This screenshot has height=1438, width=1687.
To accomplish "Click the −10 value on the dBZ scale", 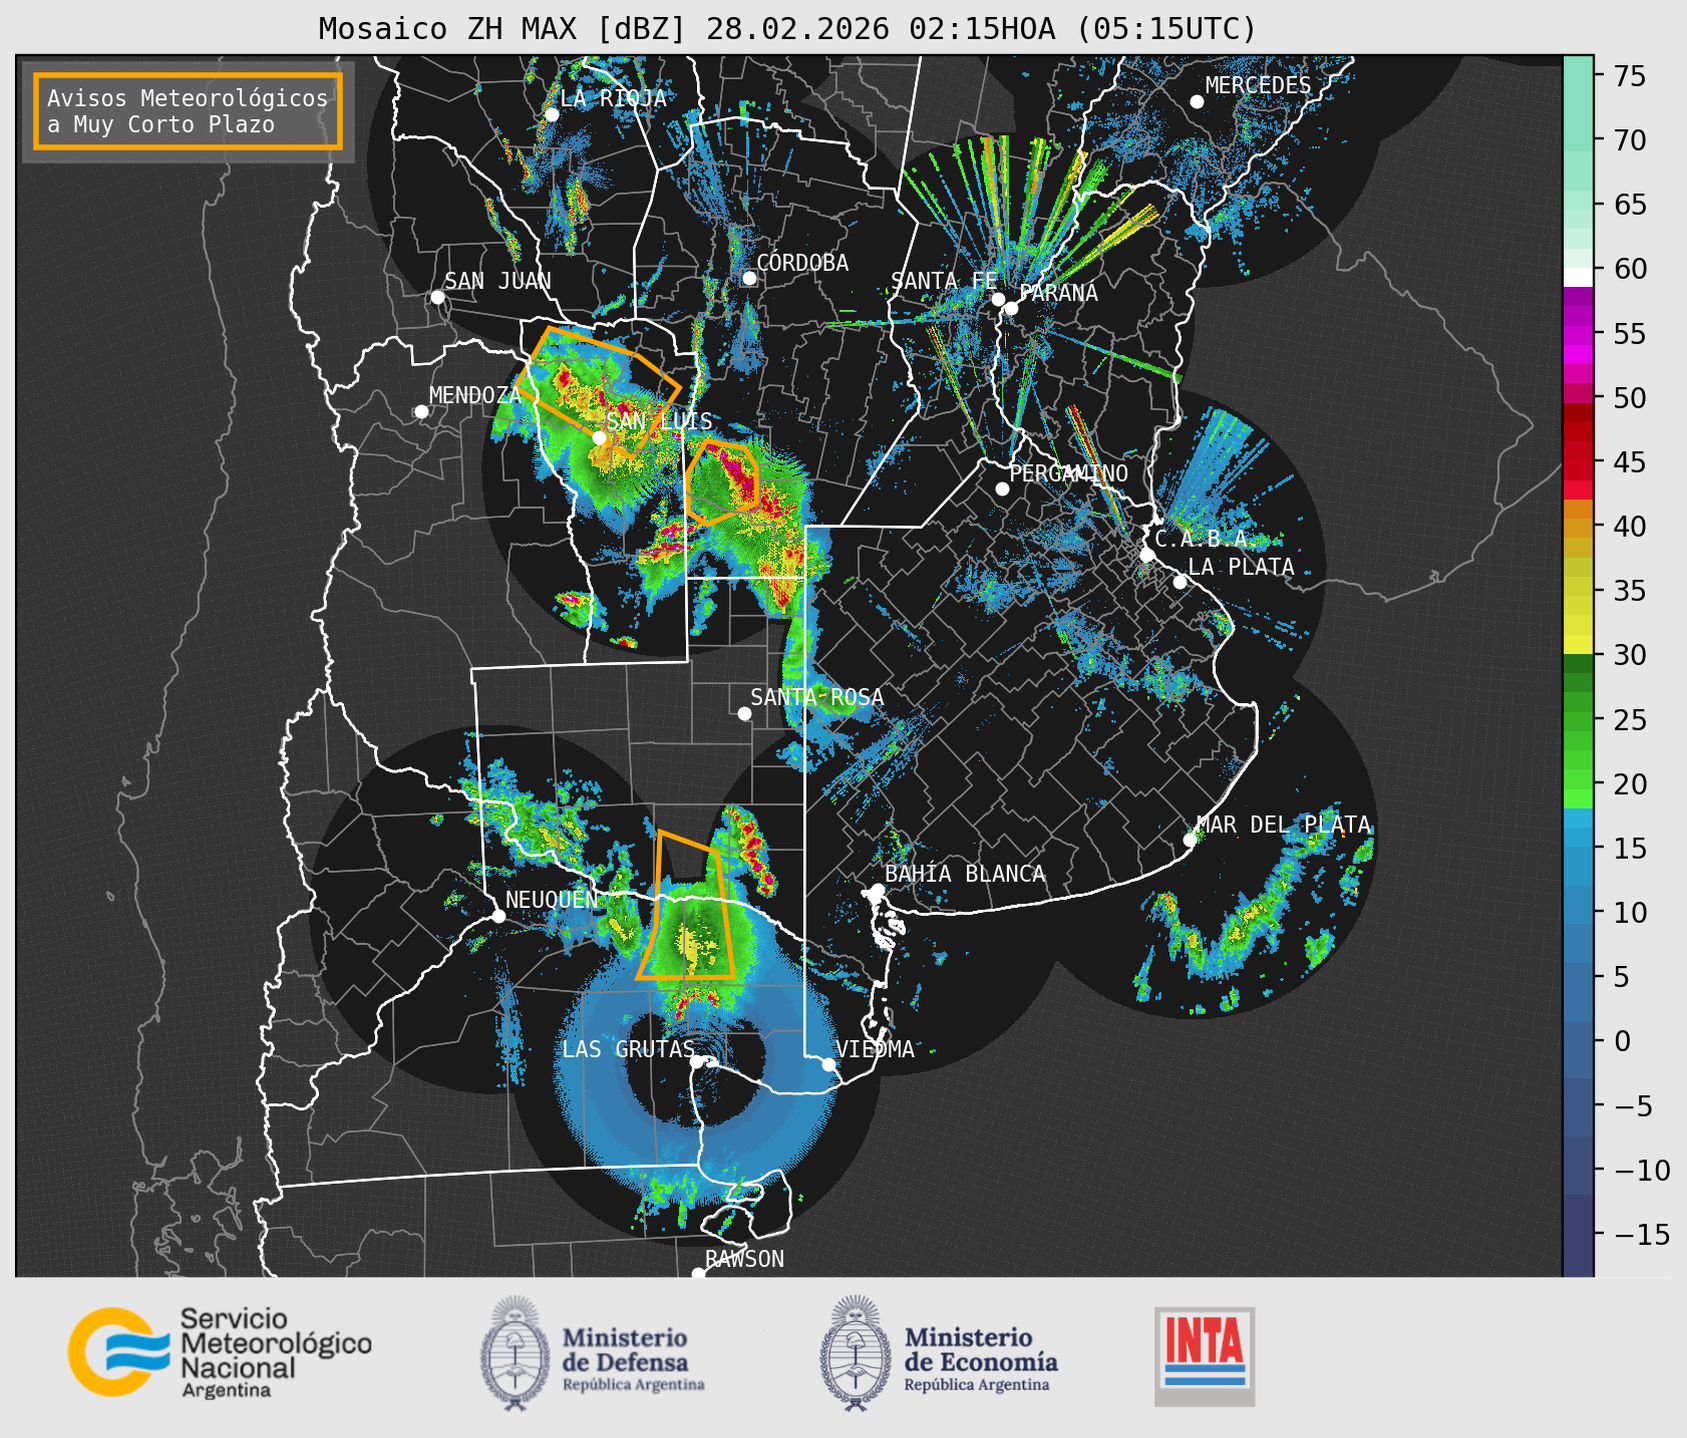I will pyautogui.click(x=1640, y=1170).
